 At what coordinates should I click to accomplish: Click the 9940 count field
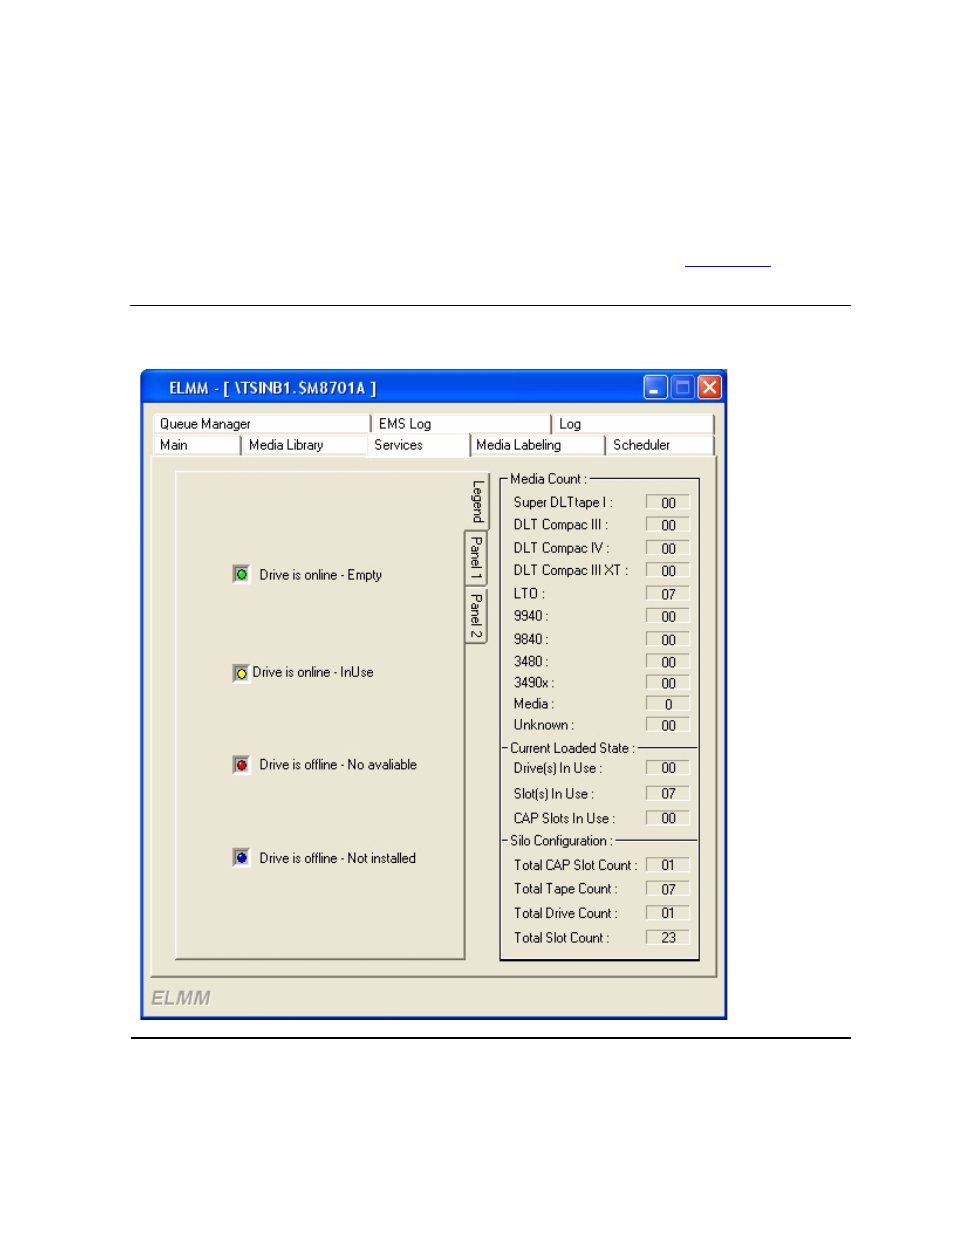click(x=668, y=617)
